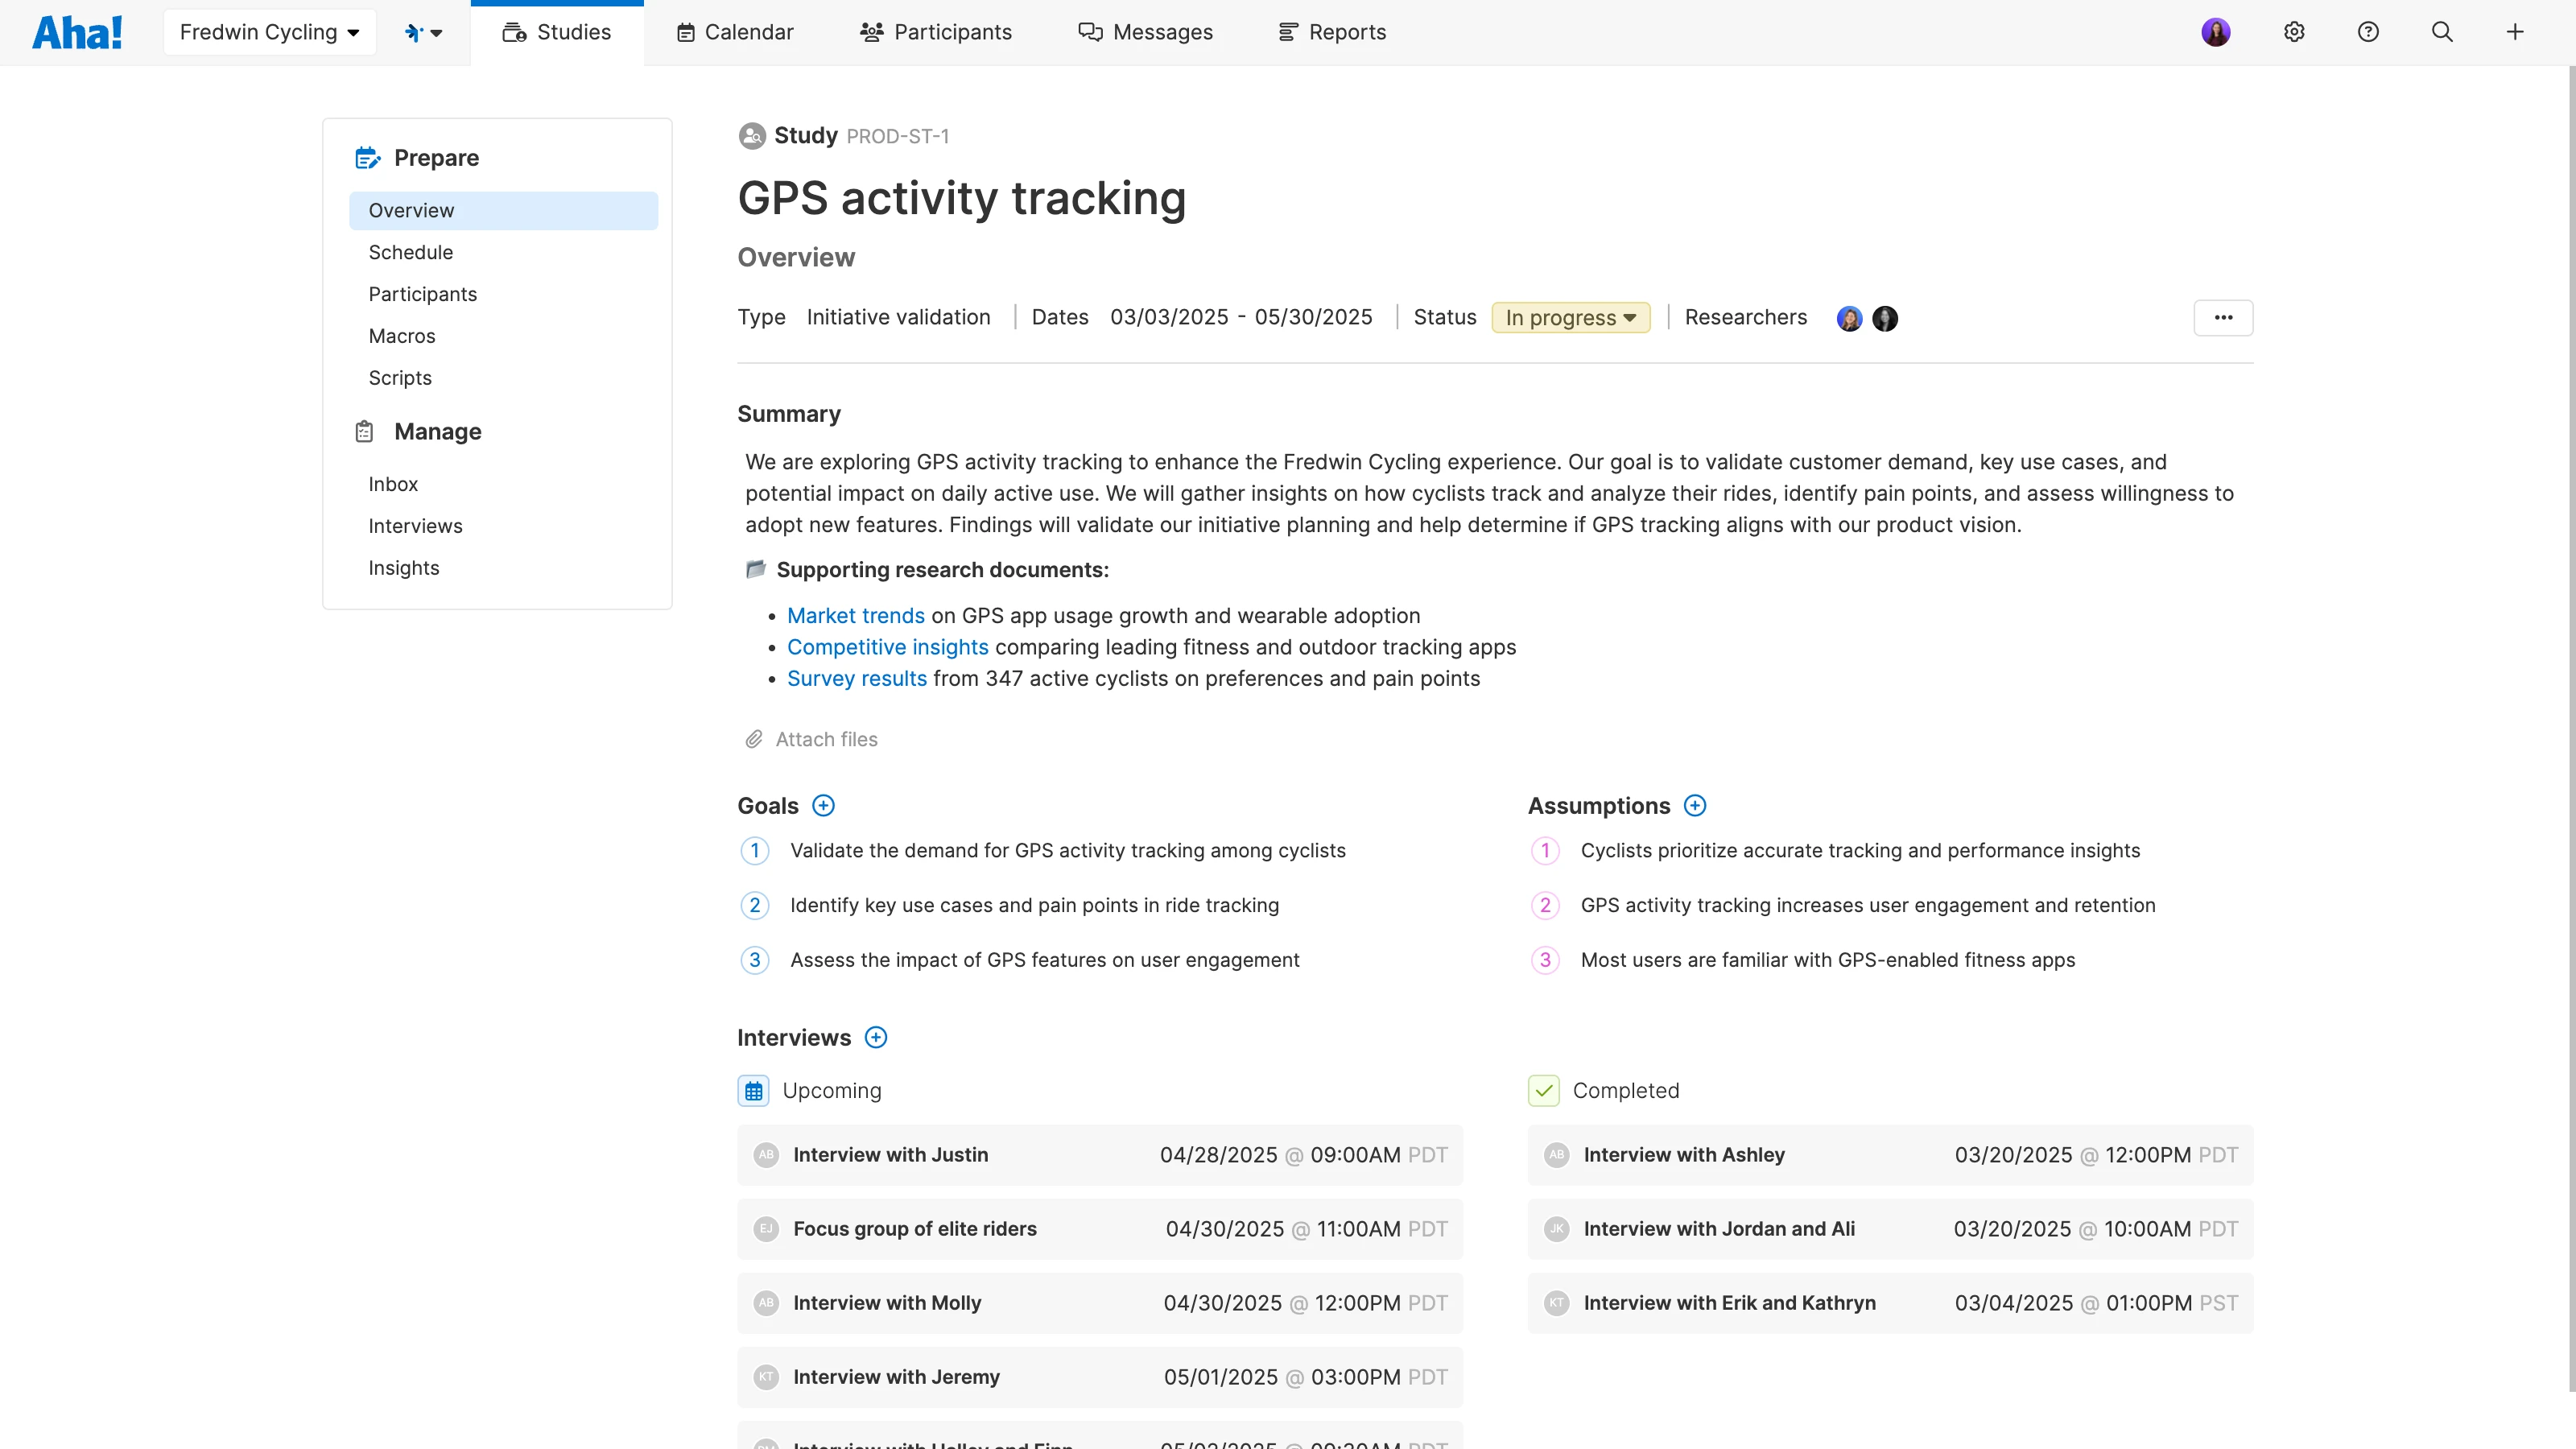This screenshot has height=1449, width=2576.
Task: Open the In progress status dropdown
Action: click(x=1570, y=317)
